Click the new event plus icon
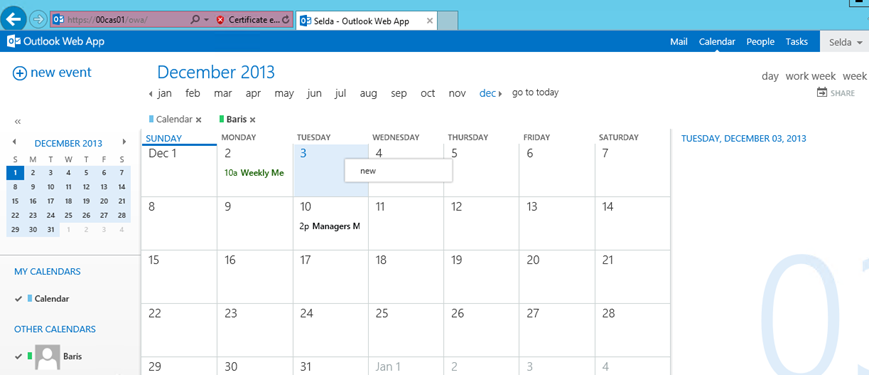 [x=19, y=73]
